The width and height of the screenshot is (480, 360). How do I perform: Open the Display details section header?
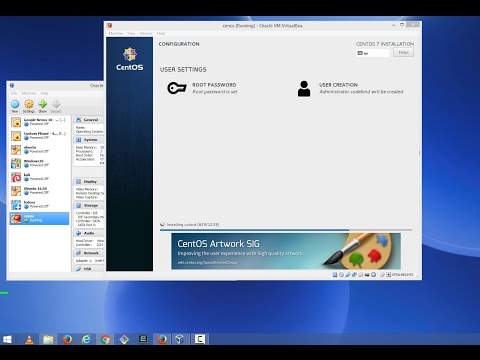[88, 182]
